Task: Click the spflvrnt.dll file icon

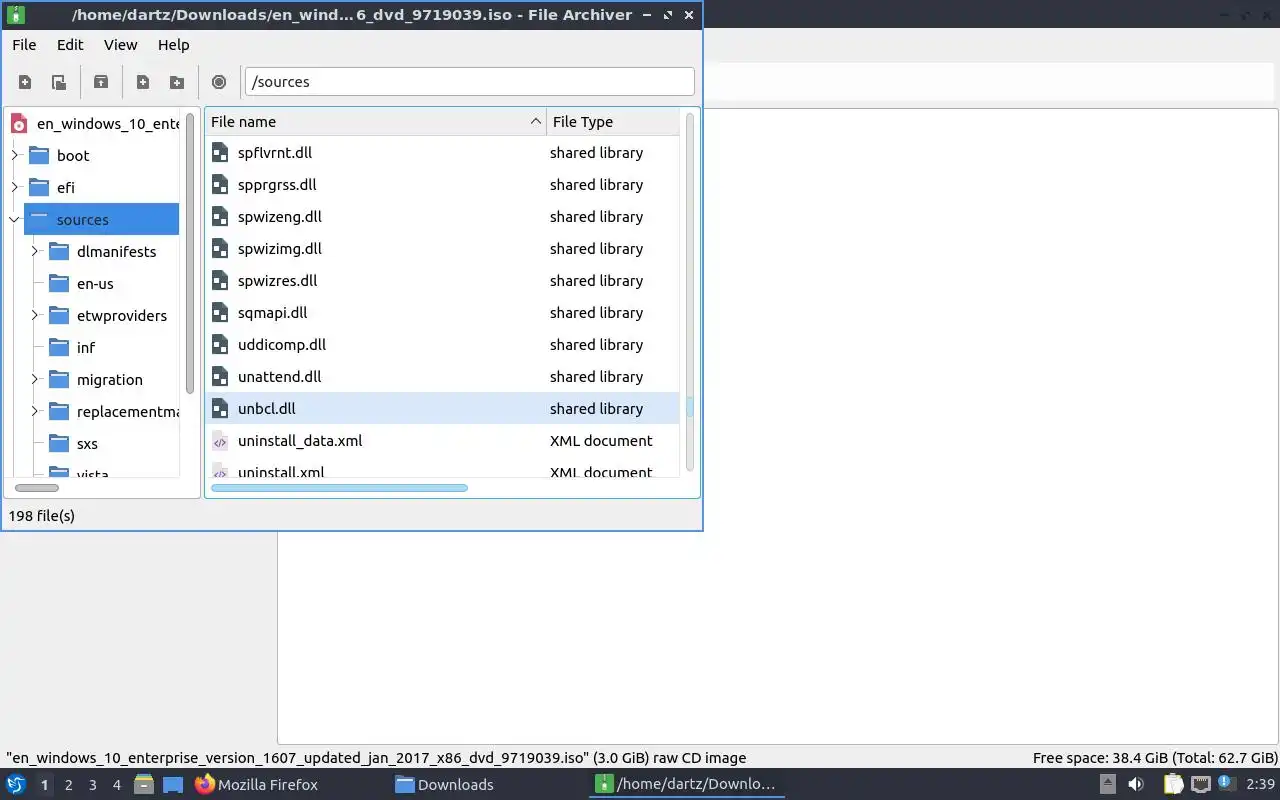Action: tap(221, 153)
